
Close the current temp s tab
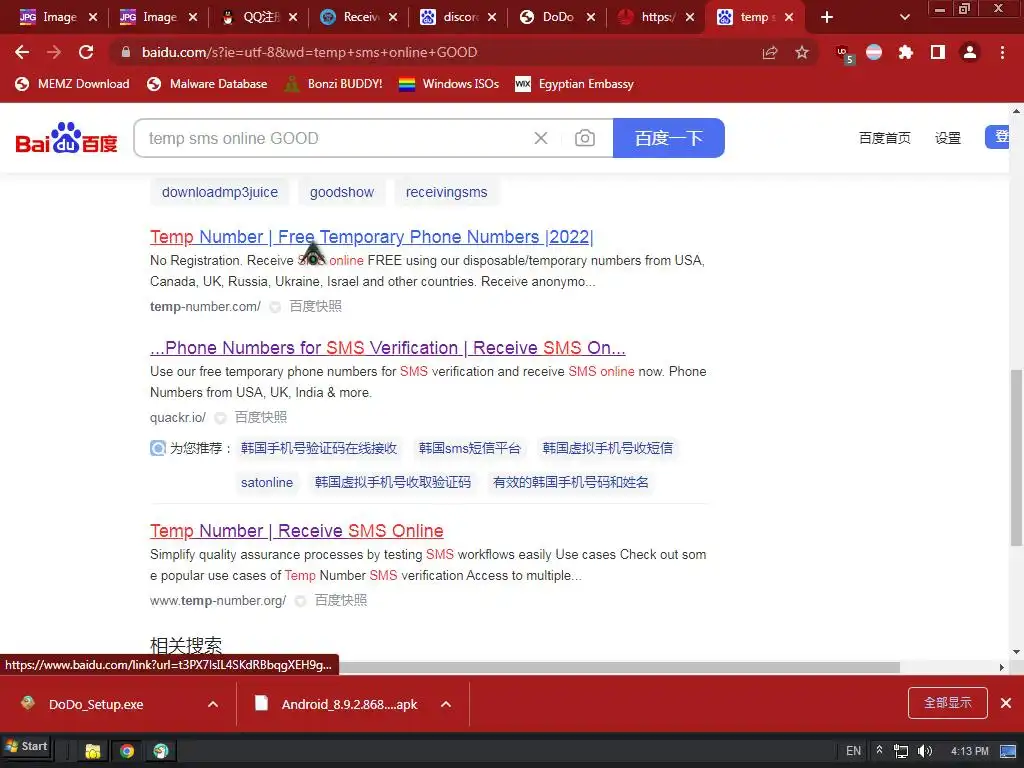[789, 18]
